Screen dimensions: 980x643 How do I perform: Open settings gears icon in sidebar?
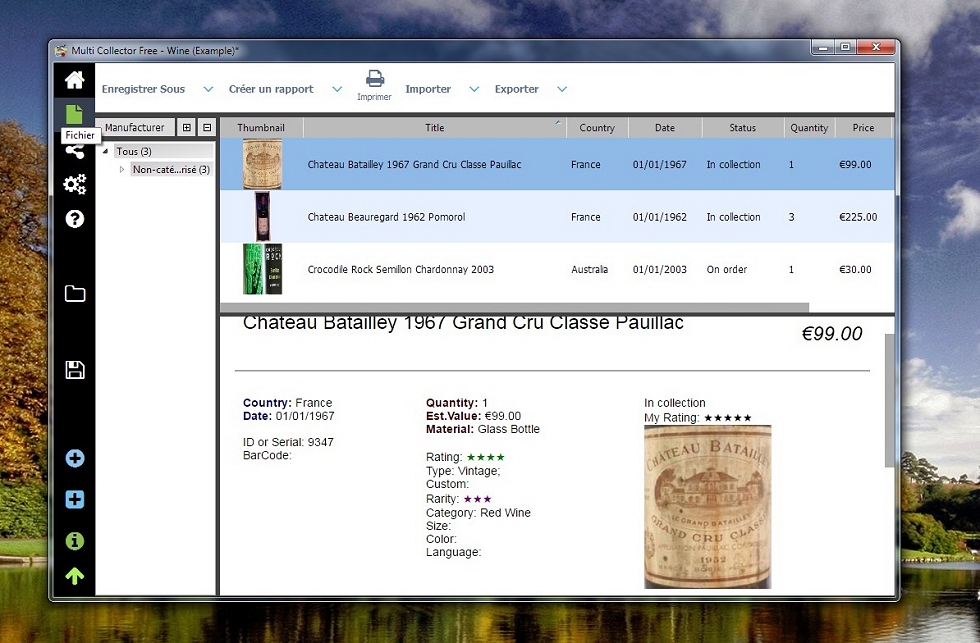[x=74, y=184]
